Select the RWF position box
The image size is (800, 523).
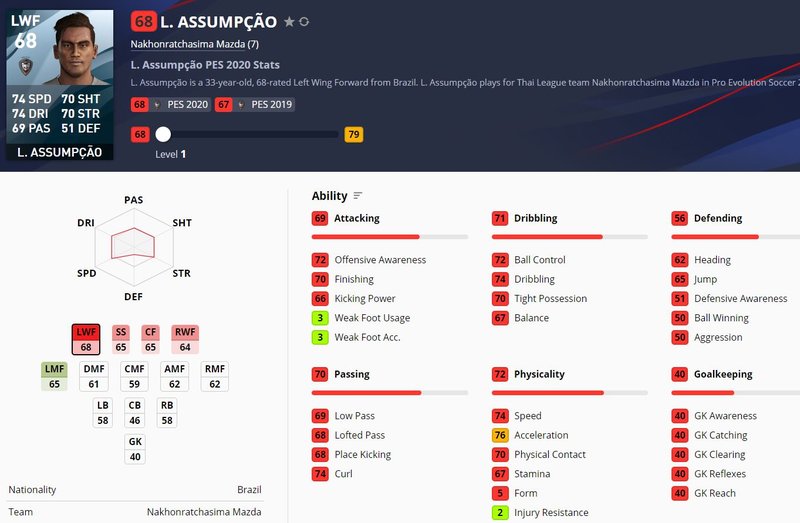(185, 340)
